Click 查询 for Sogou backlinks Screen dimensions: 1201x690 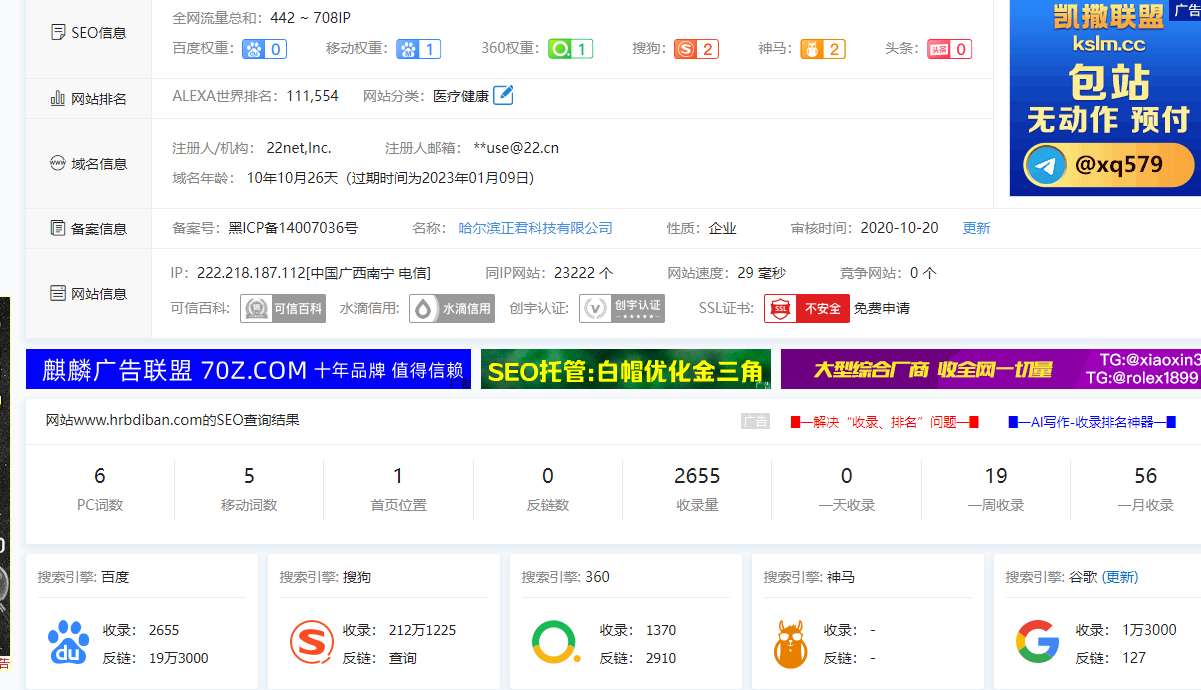[x=403, y=658]
